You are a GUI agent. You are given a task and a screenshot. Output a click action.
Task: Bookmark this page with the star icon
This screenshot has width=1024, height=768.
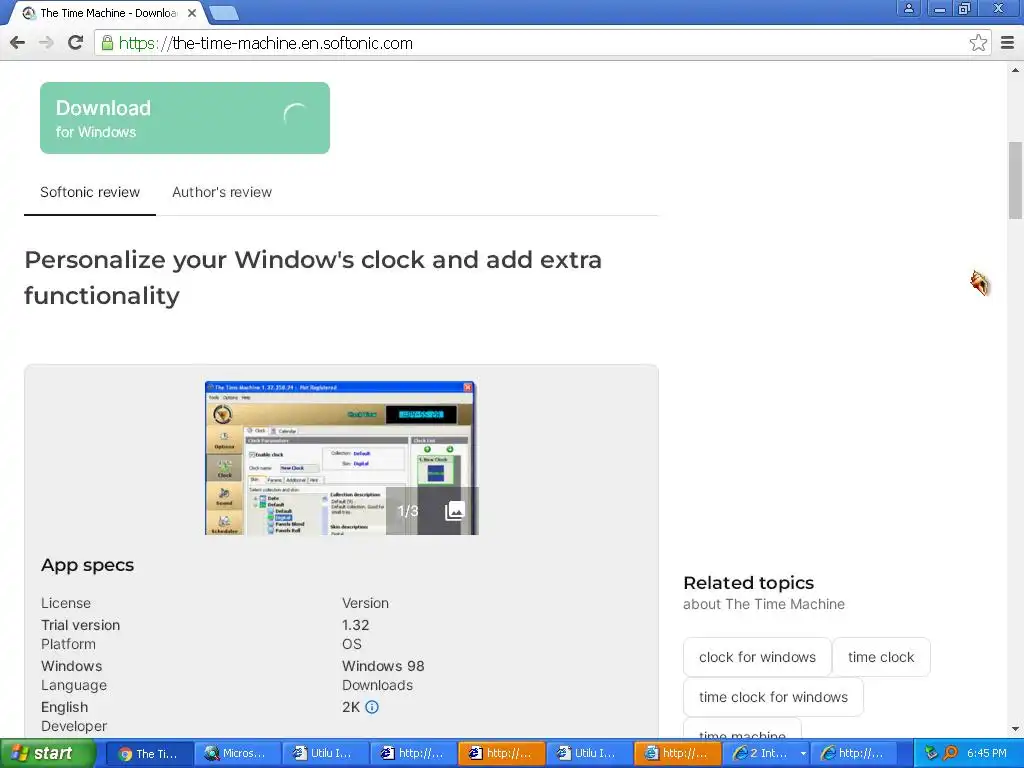[x=978, y=43]
